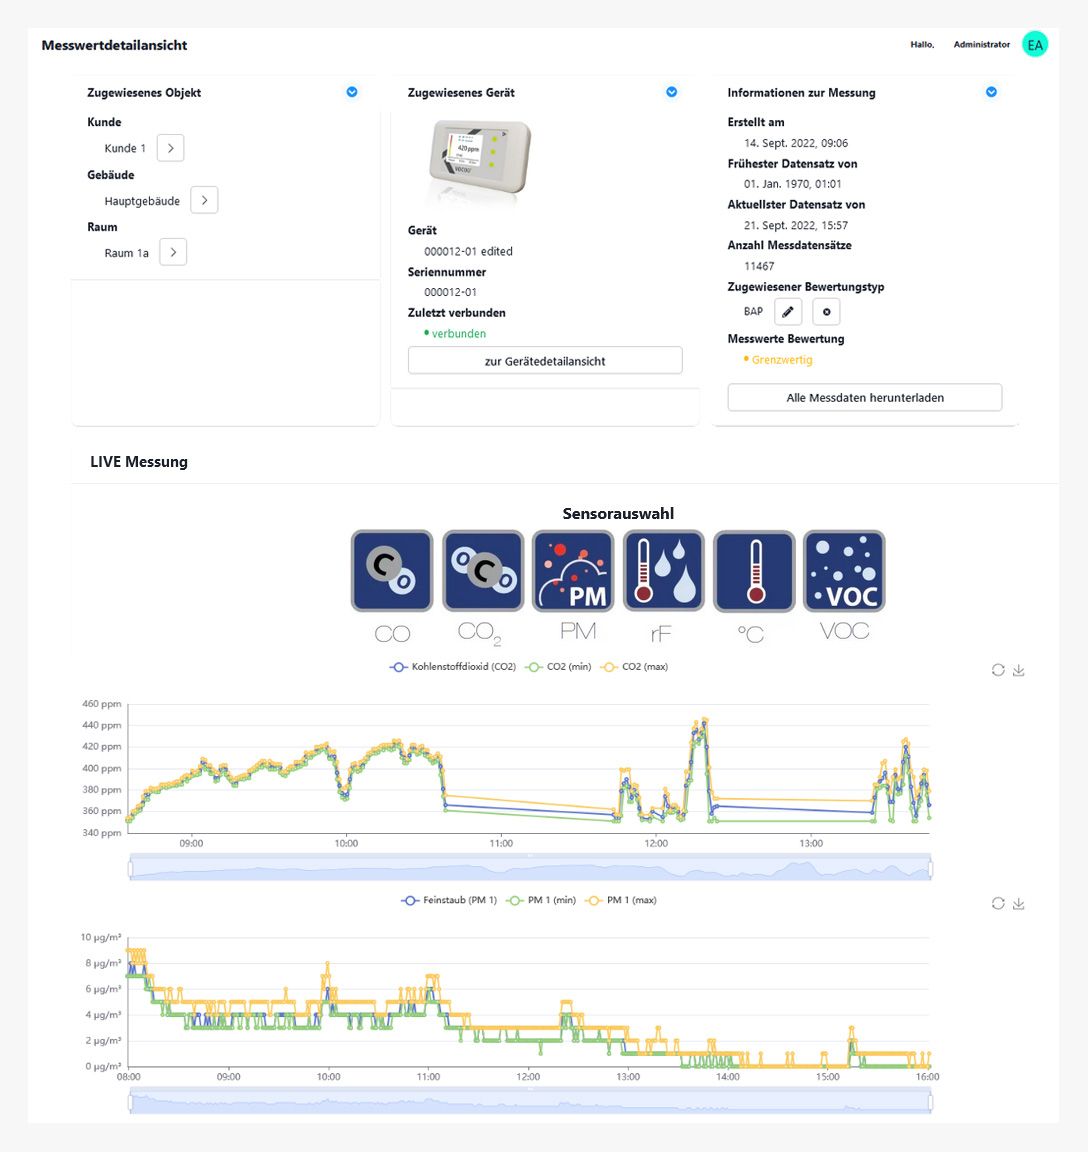Image resolution: width=1088 pixels, height=1152 pixels.
Task: Open Kunde 1 via its arrow button
Action: coord(170,148)
